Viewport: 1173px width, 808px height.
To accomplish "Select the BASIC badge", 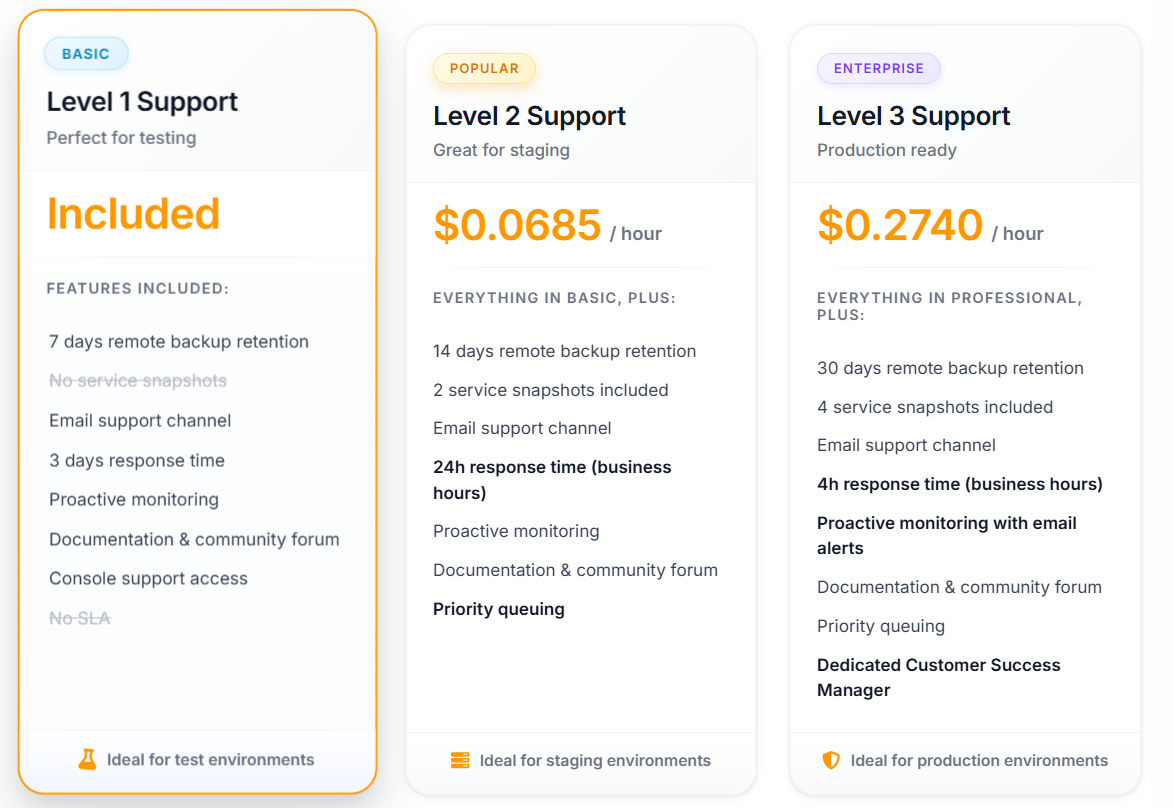I will (86, 54).
